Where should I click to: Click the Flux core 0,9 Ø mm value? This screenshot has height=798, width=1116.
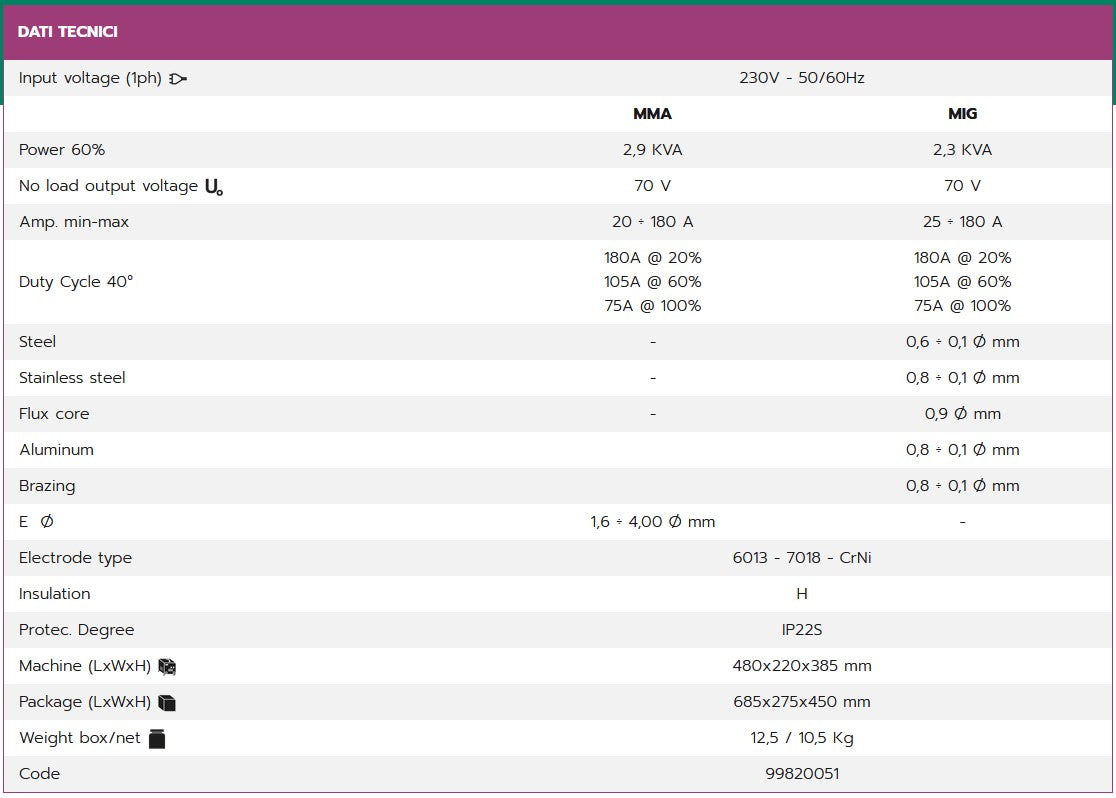(962, 414)
